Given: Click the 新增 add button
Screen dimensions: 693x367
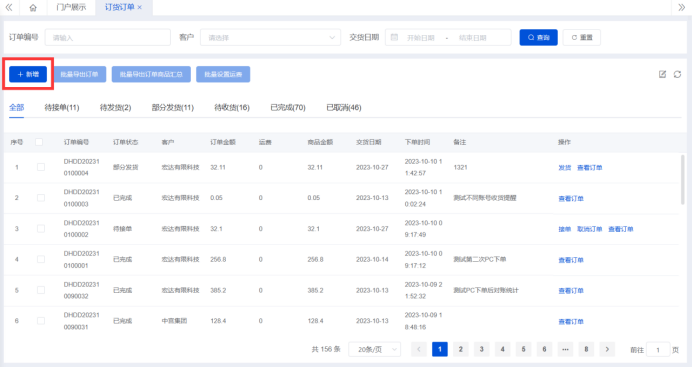Looking at the screenshot, I should (28, 74).
